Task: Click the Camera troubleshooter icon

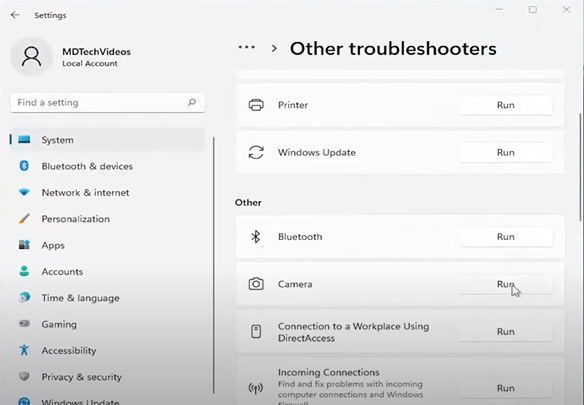Action: click(256, 284)
